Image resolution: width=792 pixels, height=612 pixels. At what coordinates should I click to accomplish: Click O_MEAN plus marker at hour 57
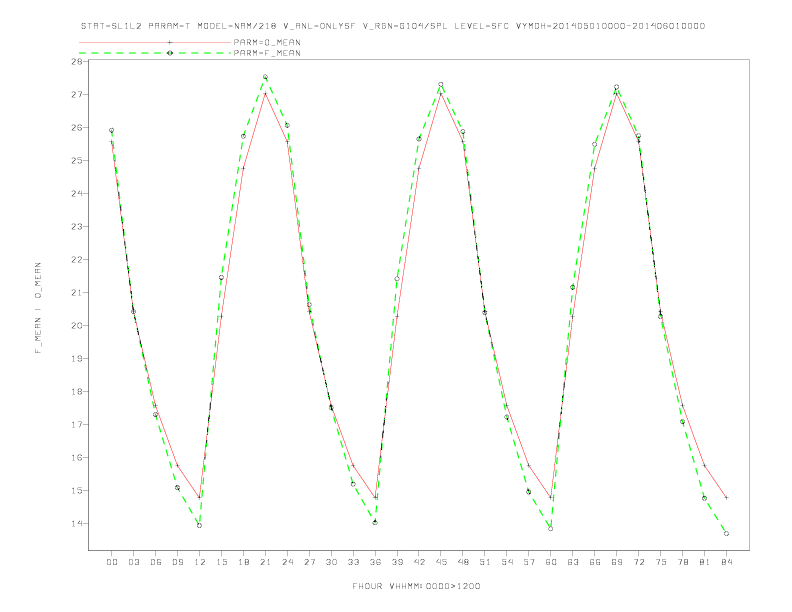pos(529,465)
